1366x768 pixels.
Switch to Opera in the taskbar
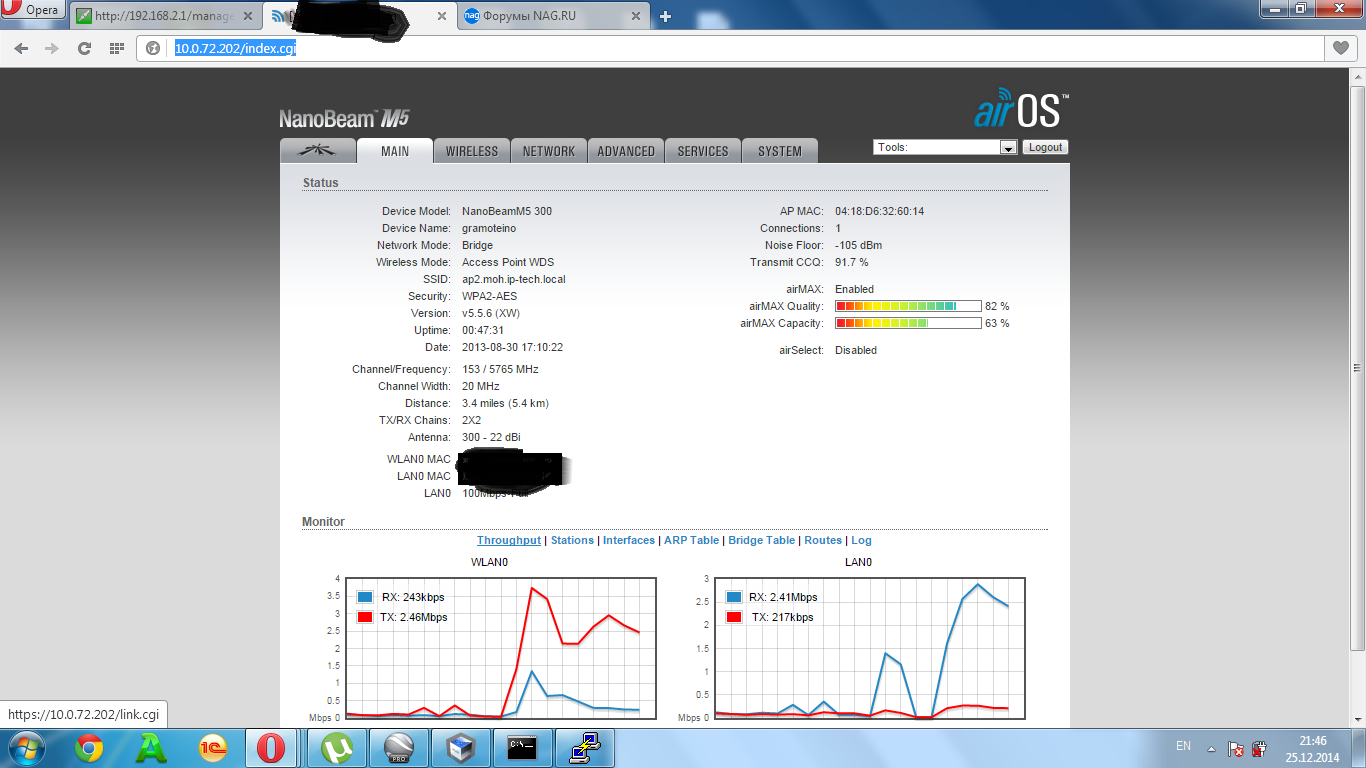(272, 748)
